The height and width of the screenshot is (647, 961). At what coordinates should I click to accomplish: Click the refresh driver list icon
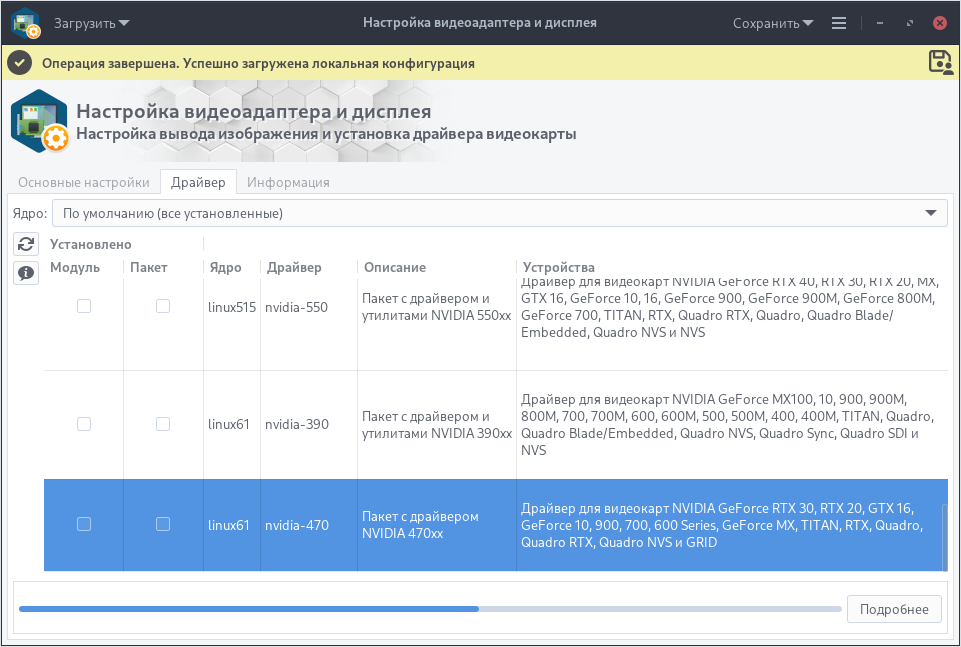point(26,244)
